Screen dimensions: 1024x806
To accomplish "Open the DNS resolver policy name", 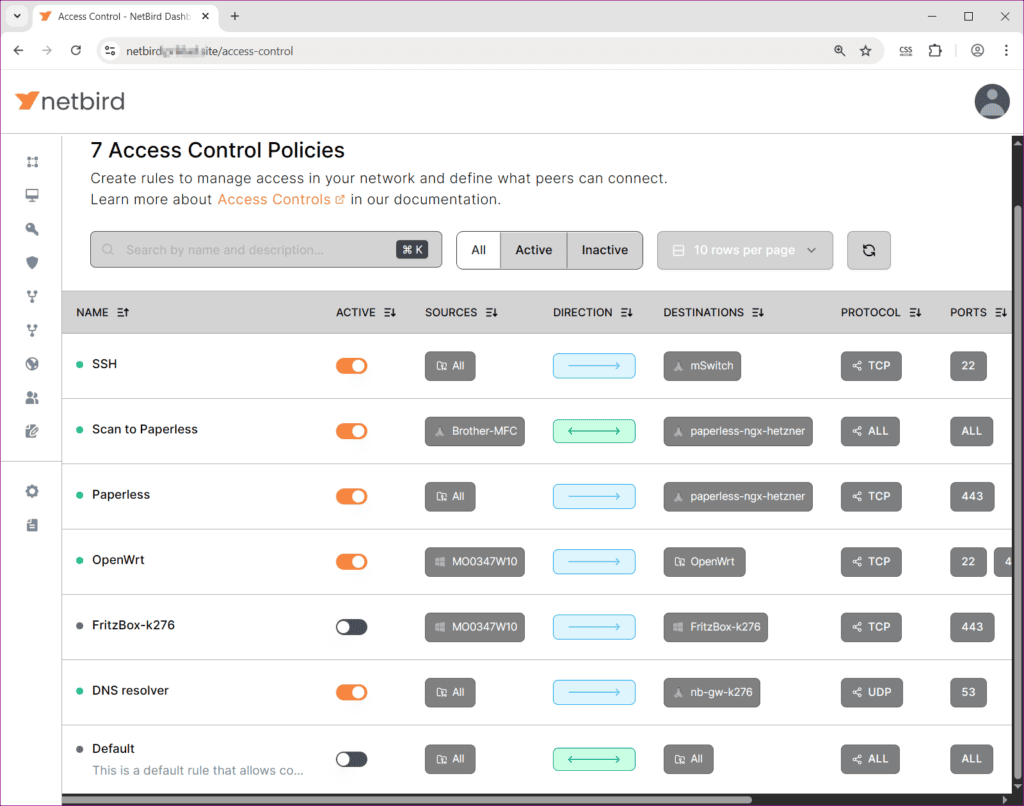I will [130, 690].
